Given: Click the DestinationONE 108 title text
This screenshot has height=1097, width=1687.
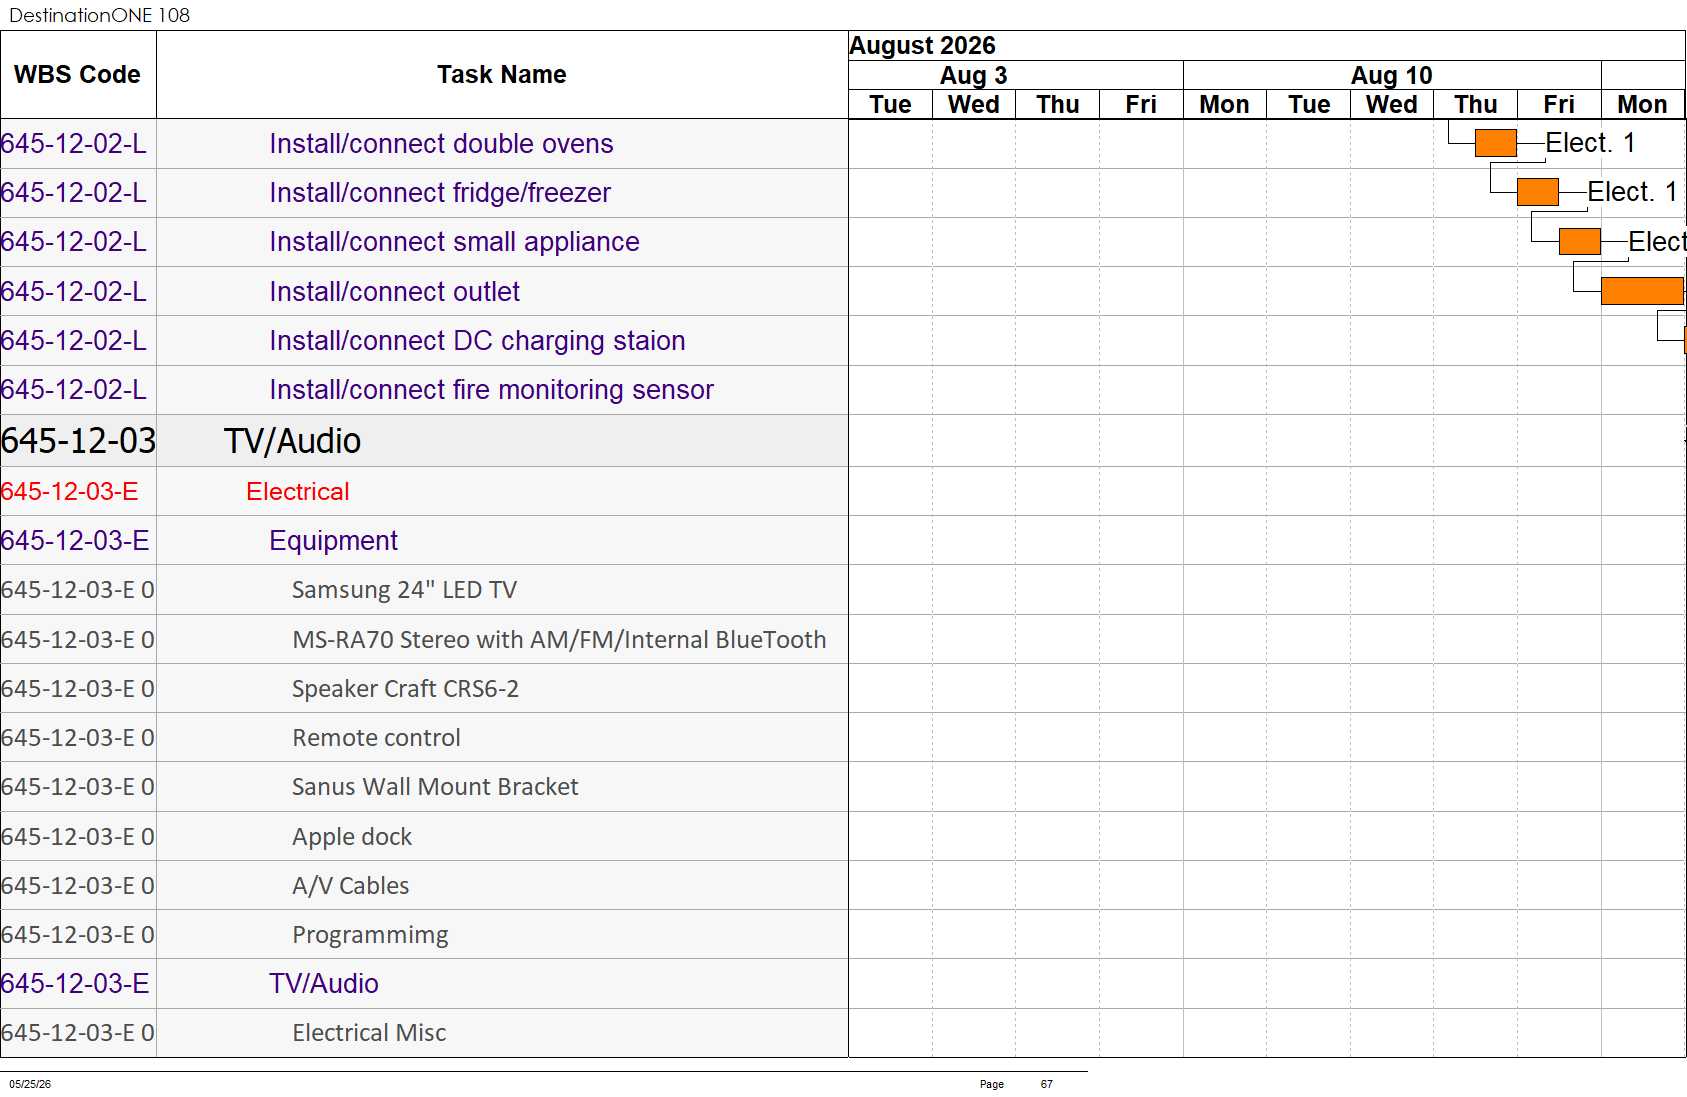Looking at the screenshot, I should [99, 15].
